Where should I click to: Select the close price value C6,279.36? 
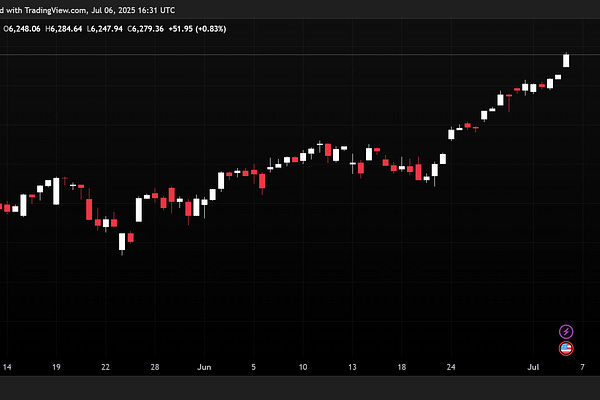[x=145, y=29]
